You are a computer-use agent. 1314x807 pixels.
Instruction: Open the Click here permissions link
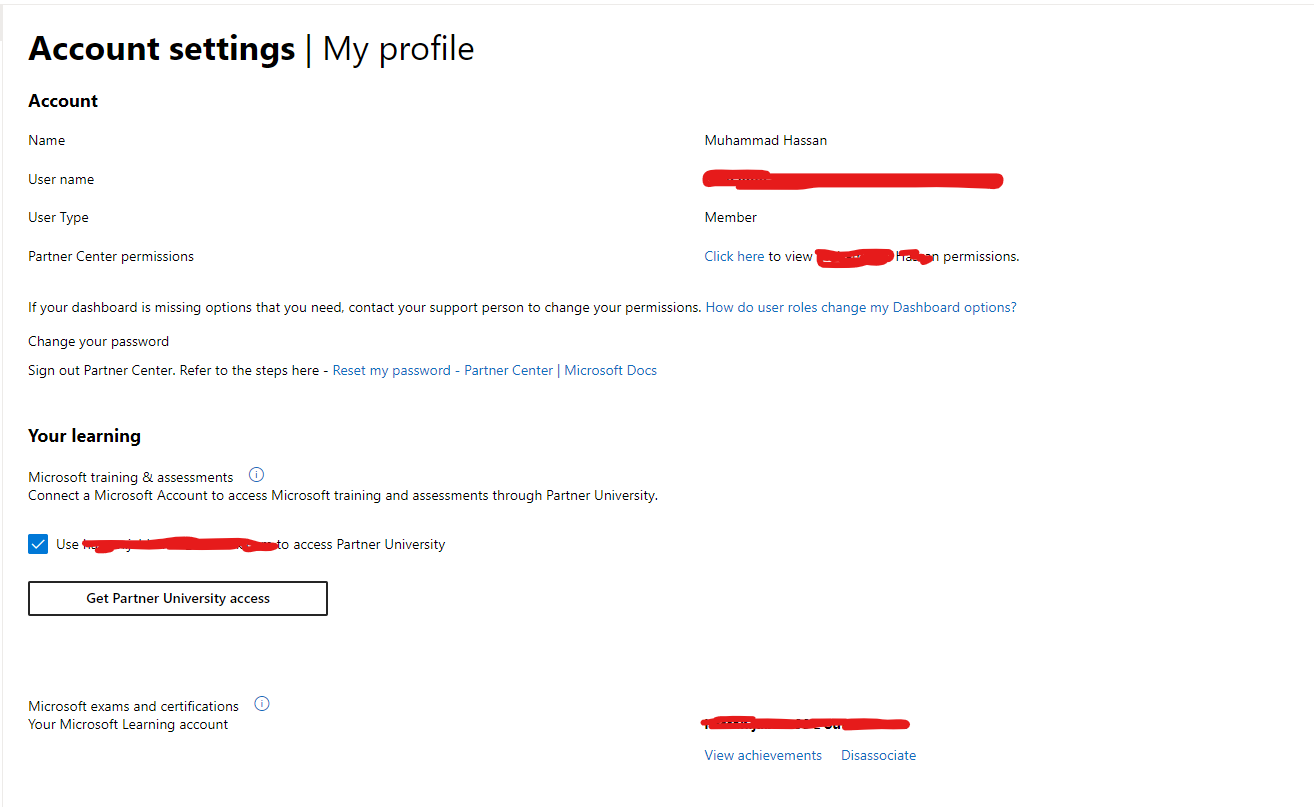pos(734,255)
